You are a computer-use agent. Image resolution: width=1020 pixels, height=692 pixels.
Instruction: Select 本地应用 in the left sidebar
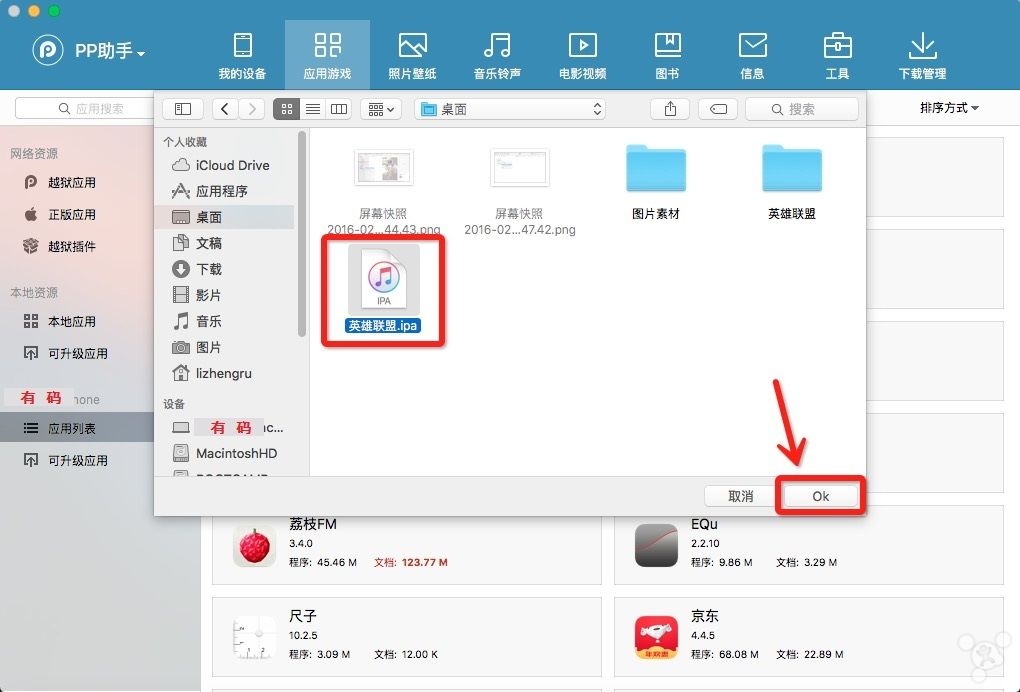click(72, 322)
